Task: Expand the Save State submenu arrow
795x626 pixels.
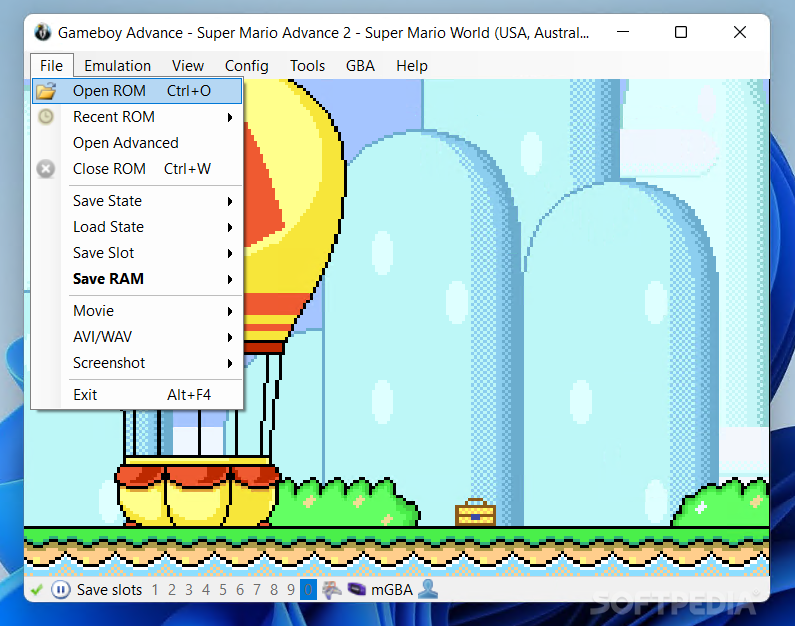Action: pyautogui.click(x=230, y=201)
